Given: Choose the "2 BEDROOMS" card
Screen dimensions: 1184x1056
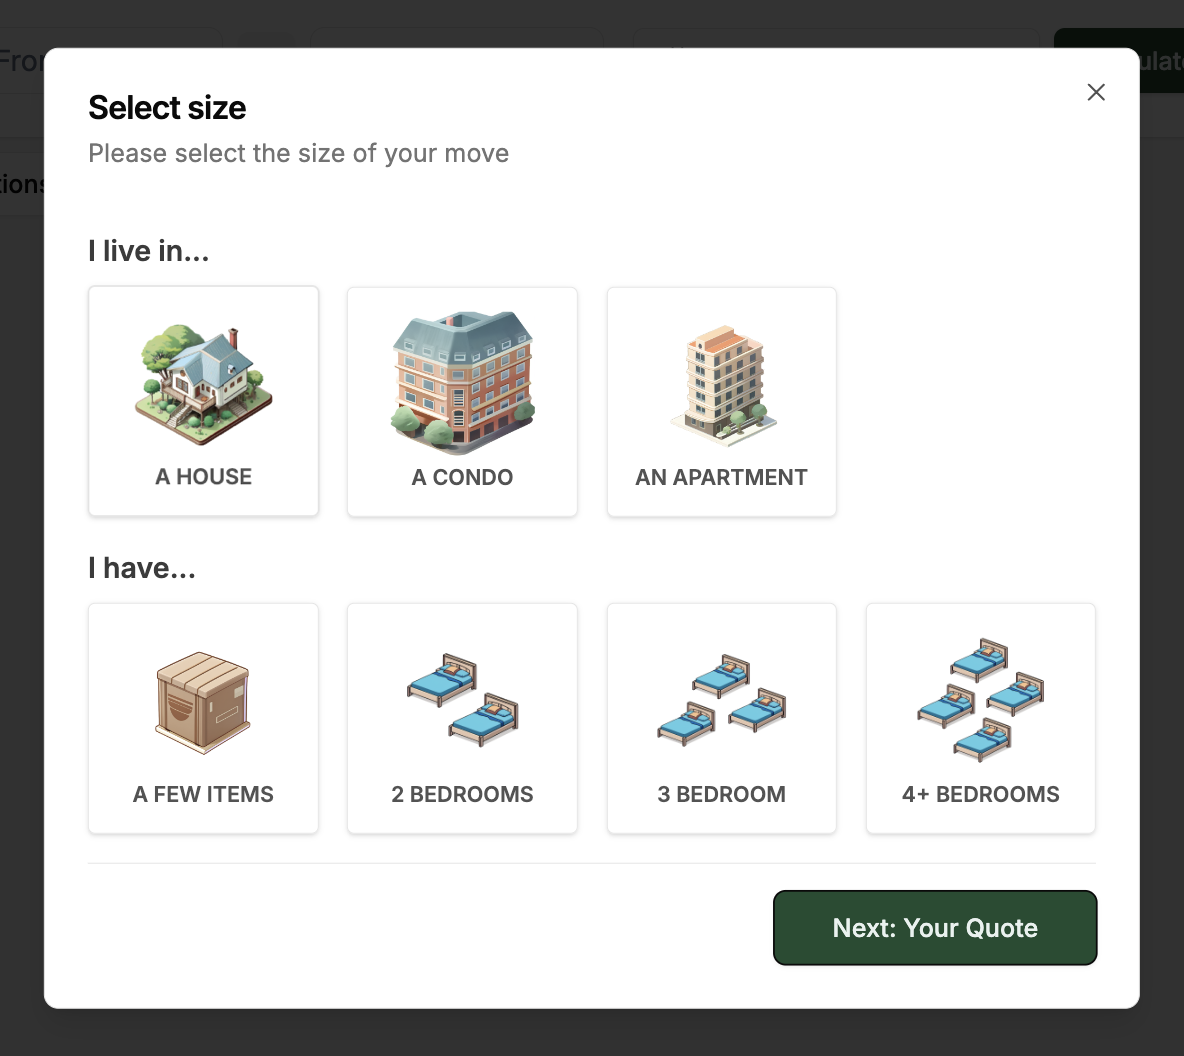Looking at the screenshot, I should click(462, 718).
